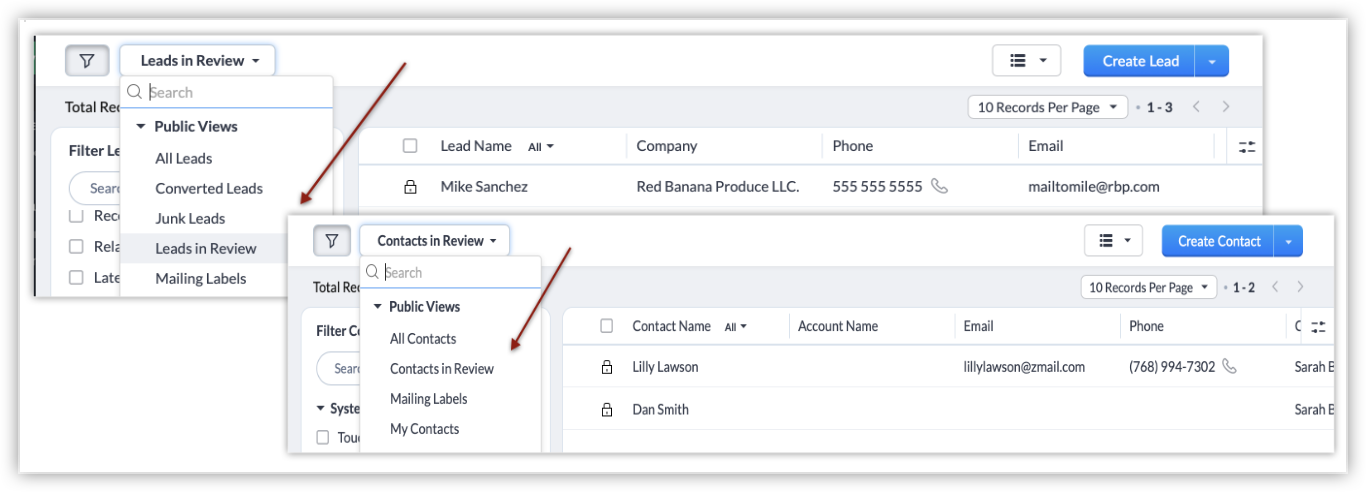The image size is (1366, 492).
Task: Change 10 Records Per Page in Leads window
Action: click(x=1048, y=107)
